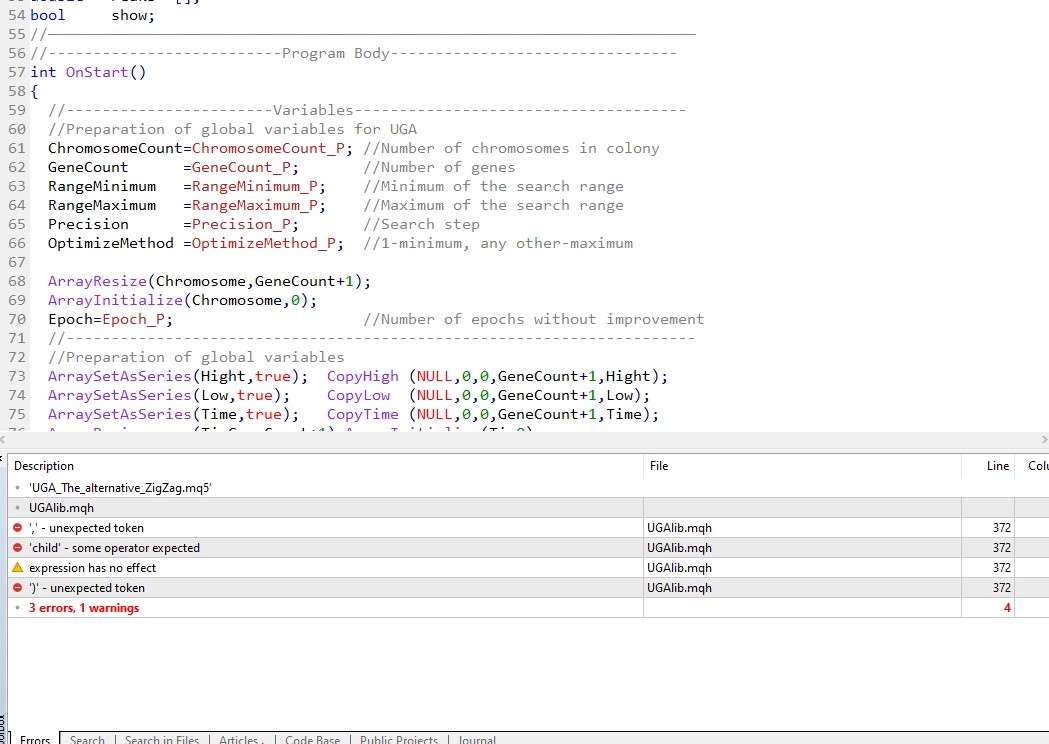The image size is (1049, 744).
Task: Select the expression has no effect warning
Action: 529,568
